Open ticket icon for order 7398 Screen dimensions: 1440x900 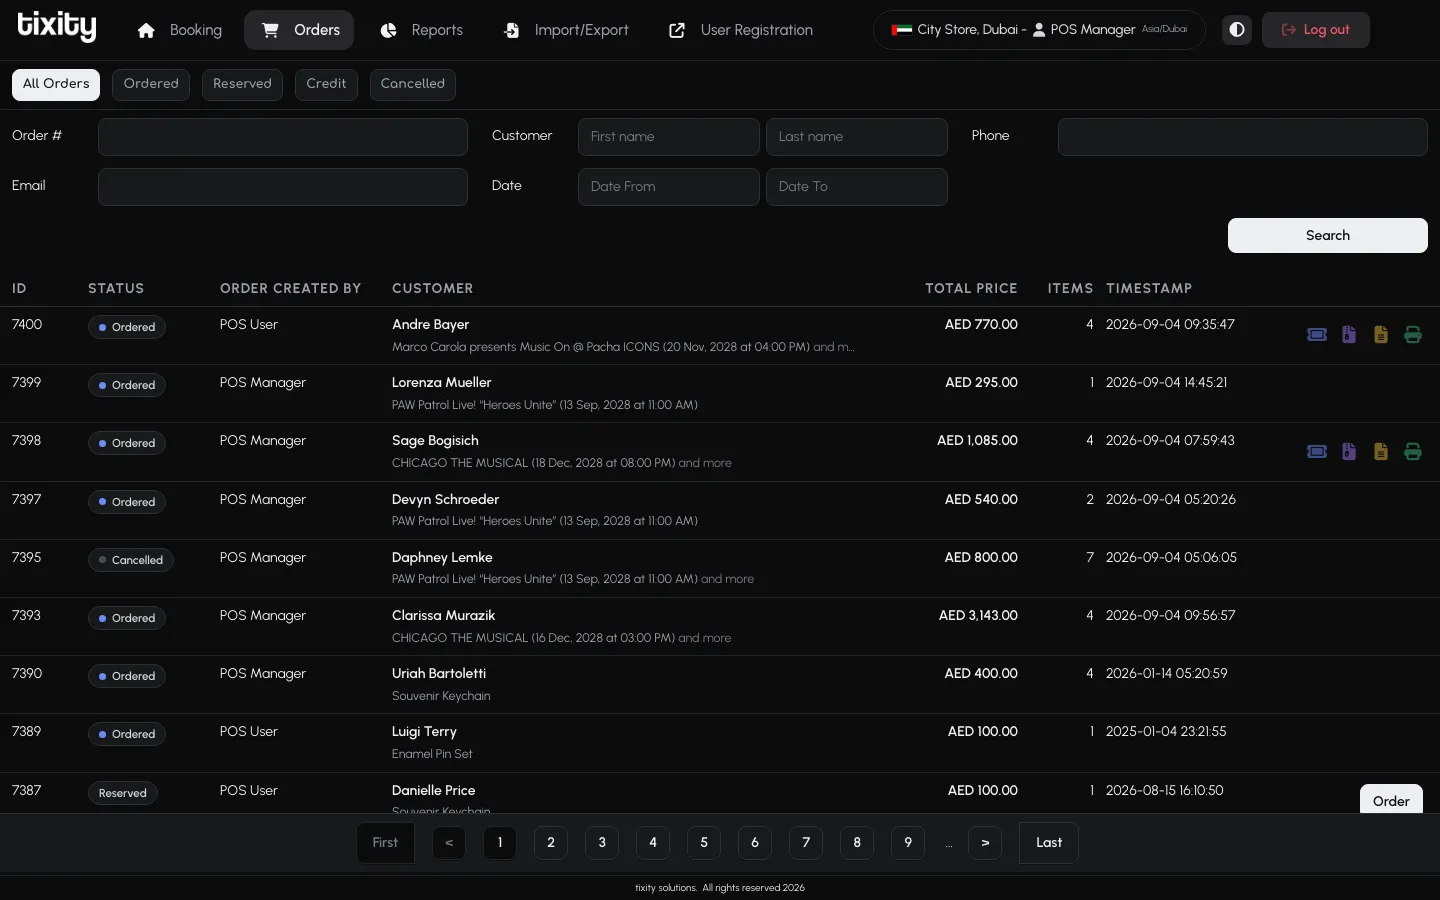[x=1317, y=452]
